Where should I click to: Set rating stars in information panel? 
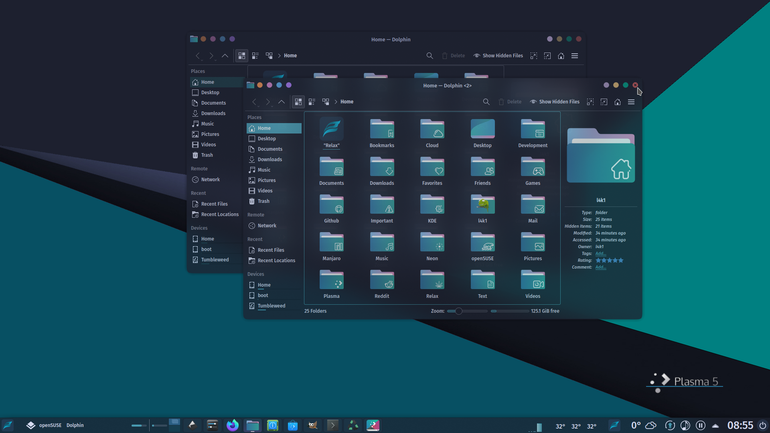click(609, 260)
